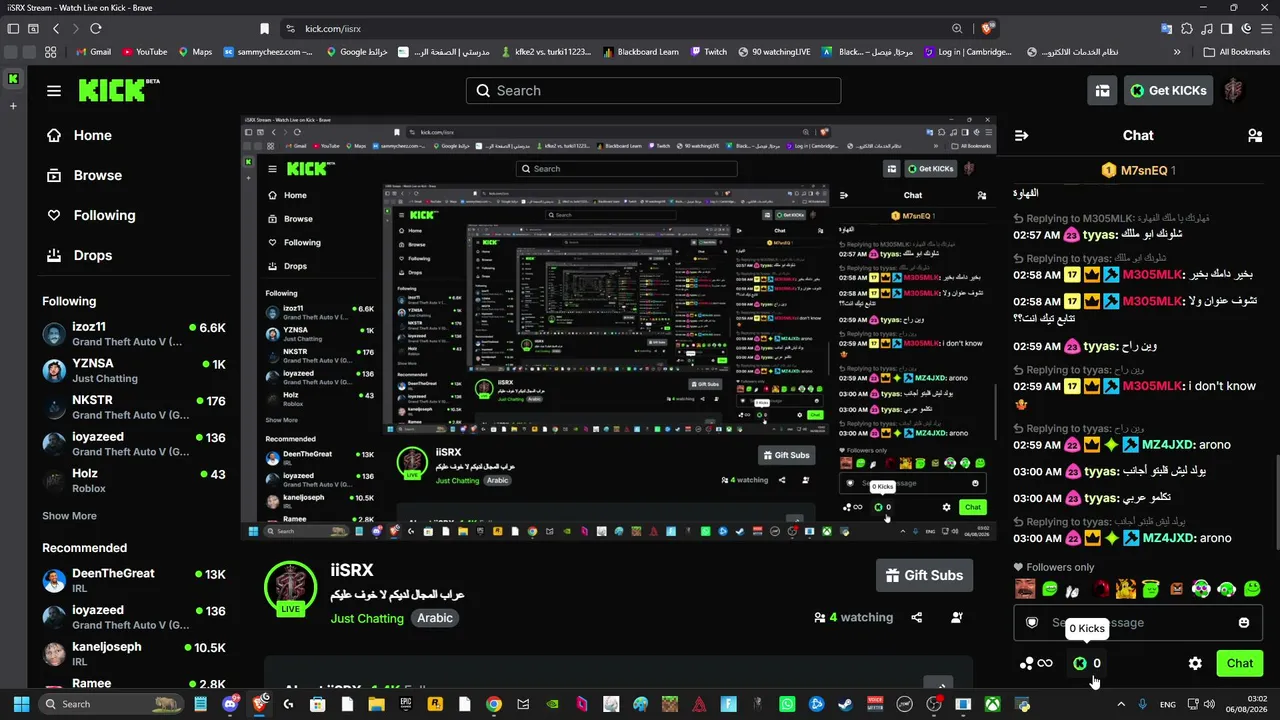Click MZ4JXD username in the last message
1280x720 pixels.
[1169, 538]
